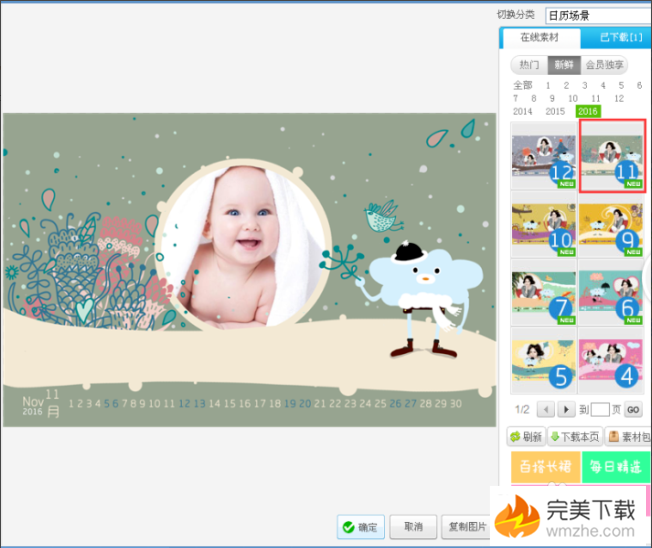Filter templates by month 1

click(x=548, y=85)
